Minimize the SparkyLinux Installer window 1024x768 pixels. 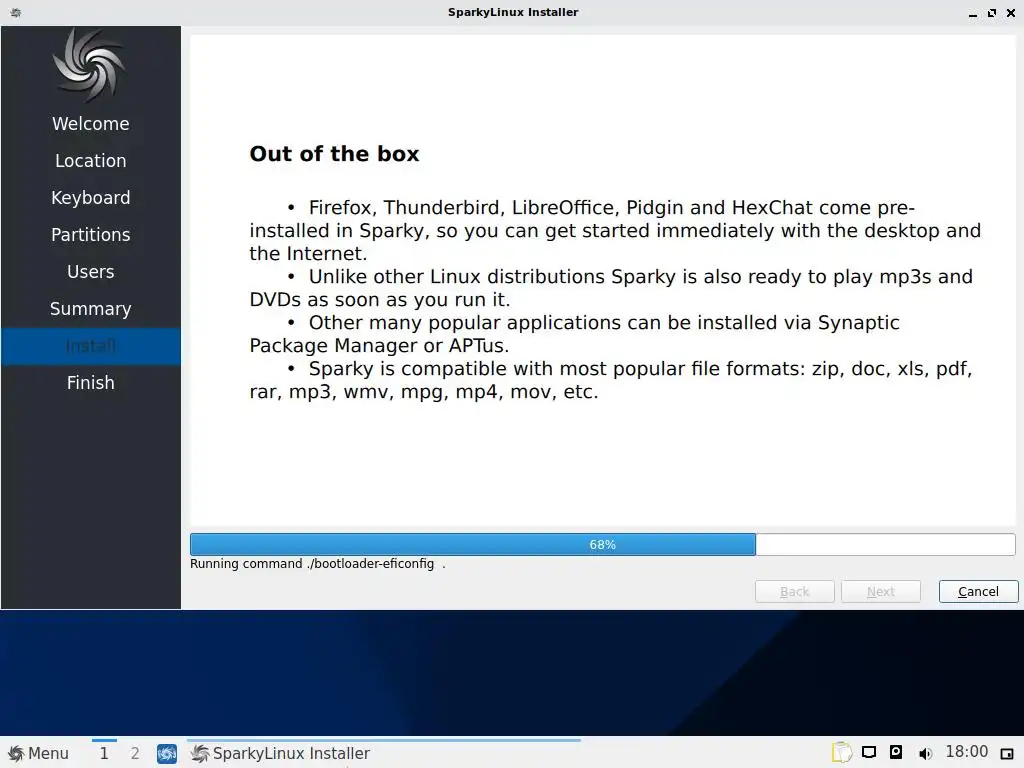972,13
